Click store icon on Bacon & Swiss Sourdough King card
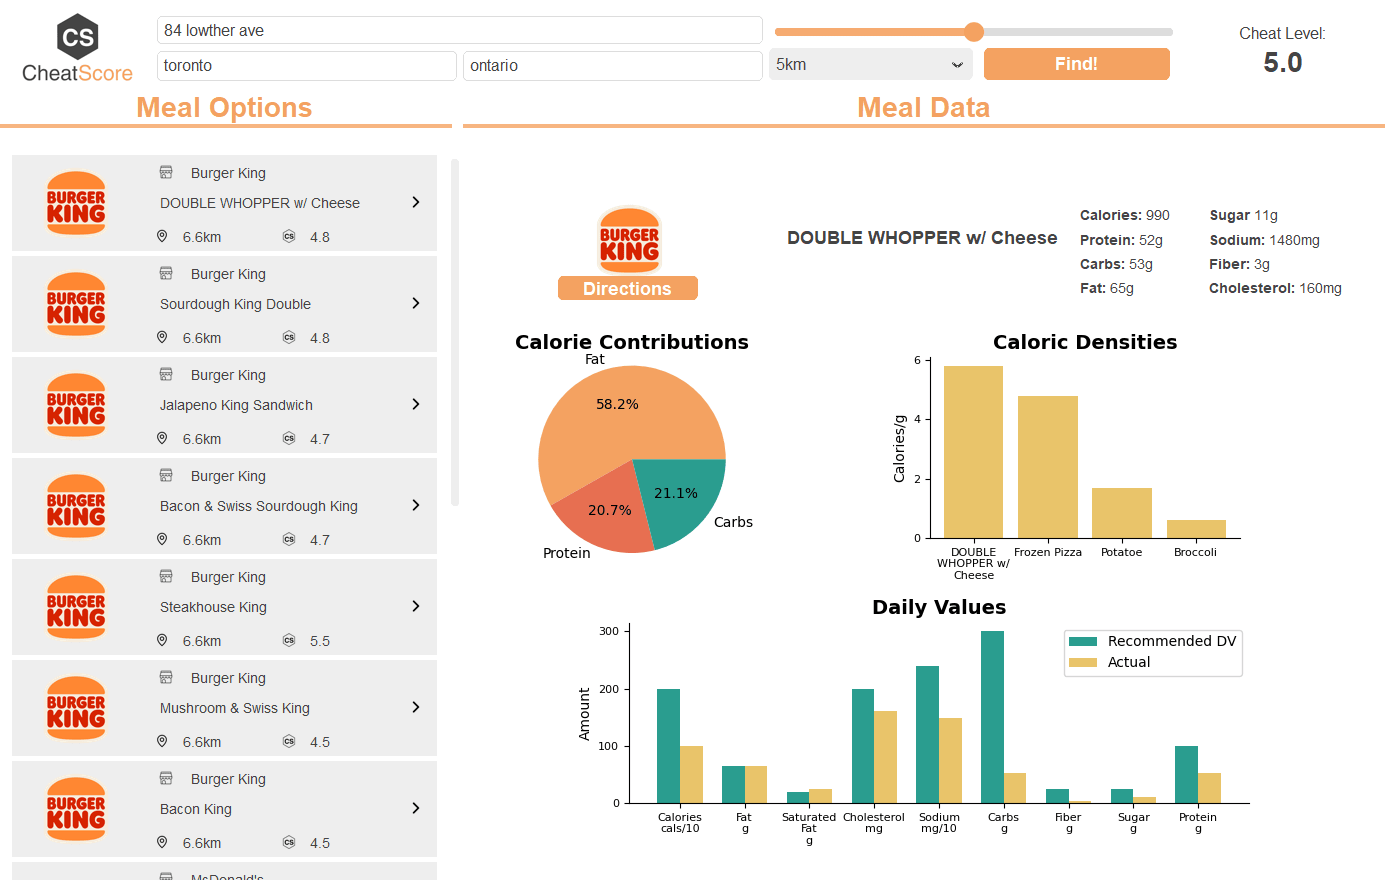Image resolution: width=1392 pixels, height=895 pixels. pyautogui.click(x=166, y=475)
